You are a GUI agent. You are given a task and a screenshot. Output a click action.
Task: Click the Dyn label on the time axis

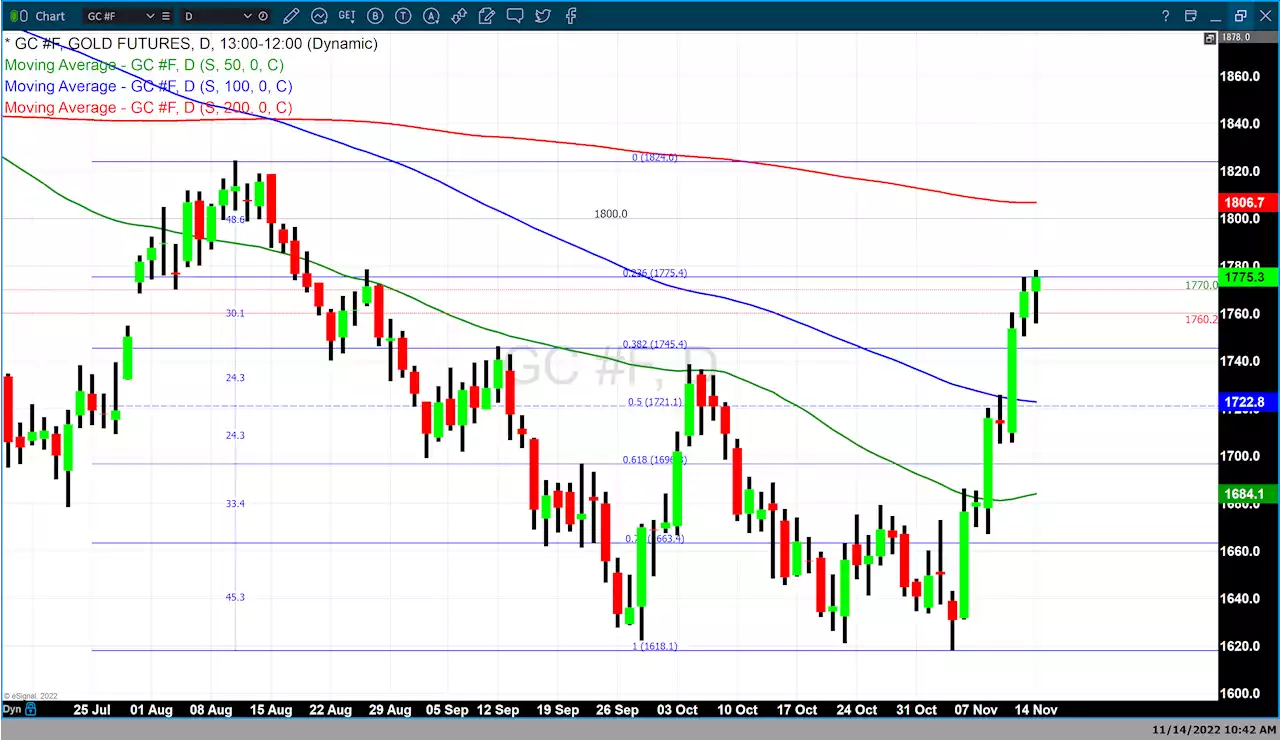(x=12, y=709)
